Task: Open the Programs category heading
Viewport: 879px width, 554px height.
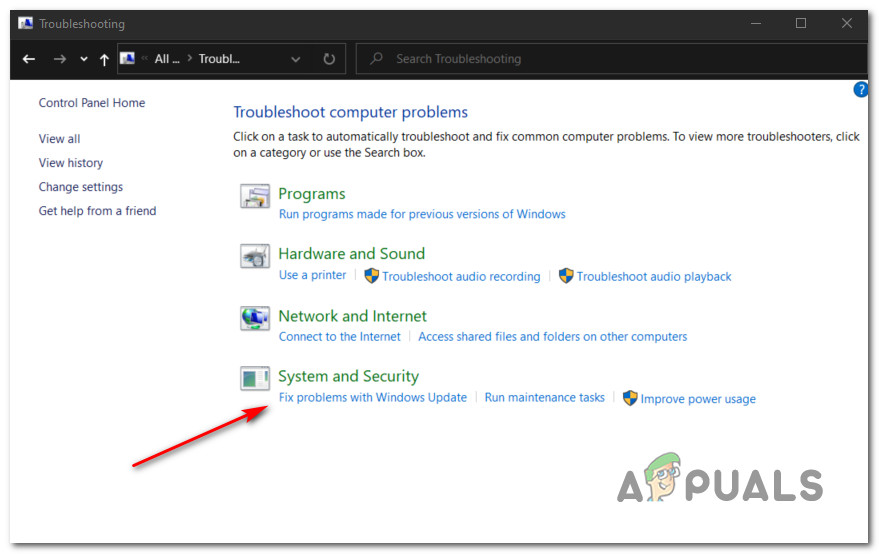Action: point(312,193)
